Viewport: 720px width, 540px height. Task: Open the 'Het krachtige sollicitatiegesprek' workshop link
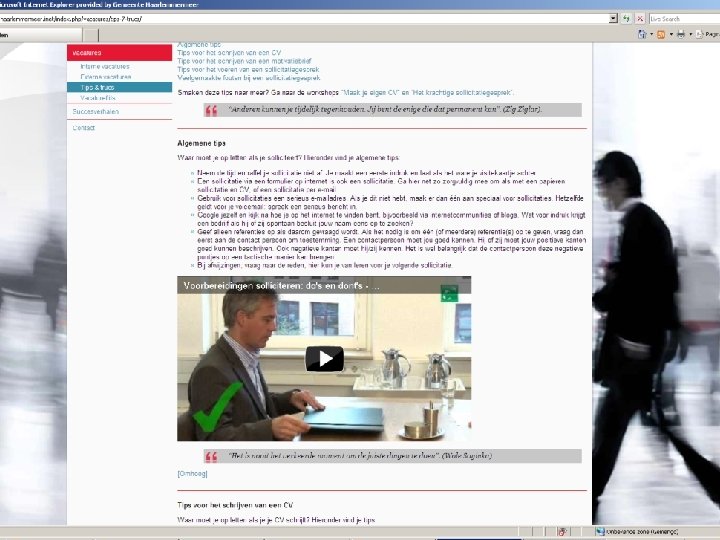(462, 92)
